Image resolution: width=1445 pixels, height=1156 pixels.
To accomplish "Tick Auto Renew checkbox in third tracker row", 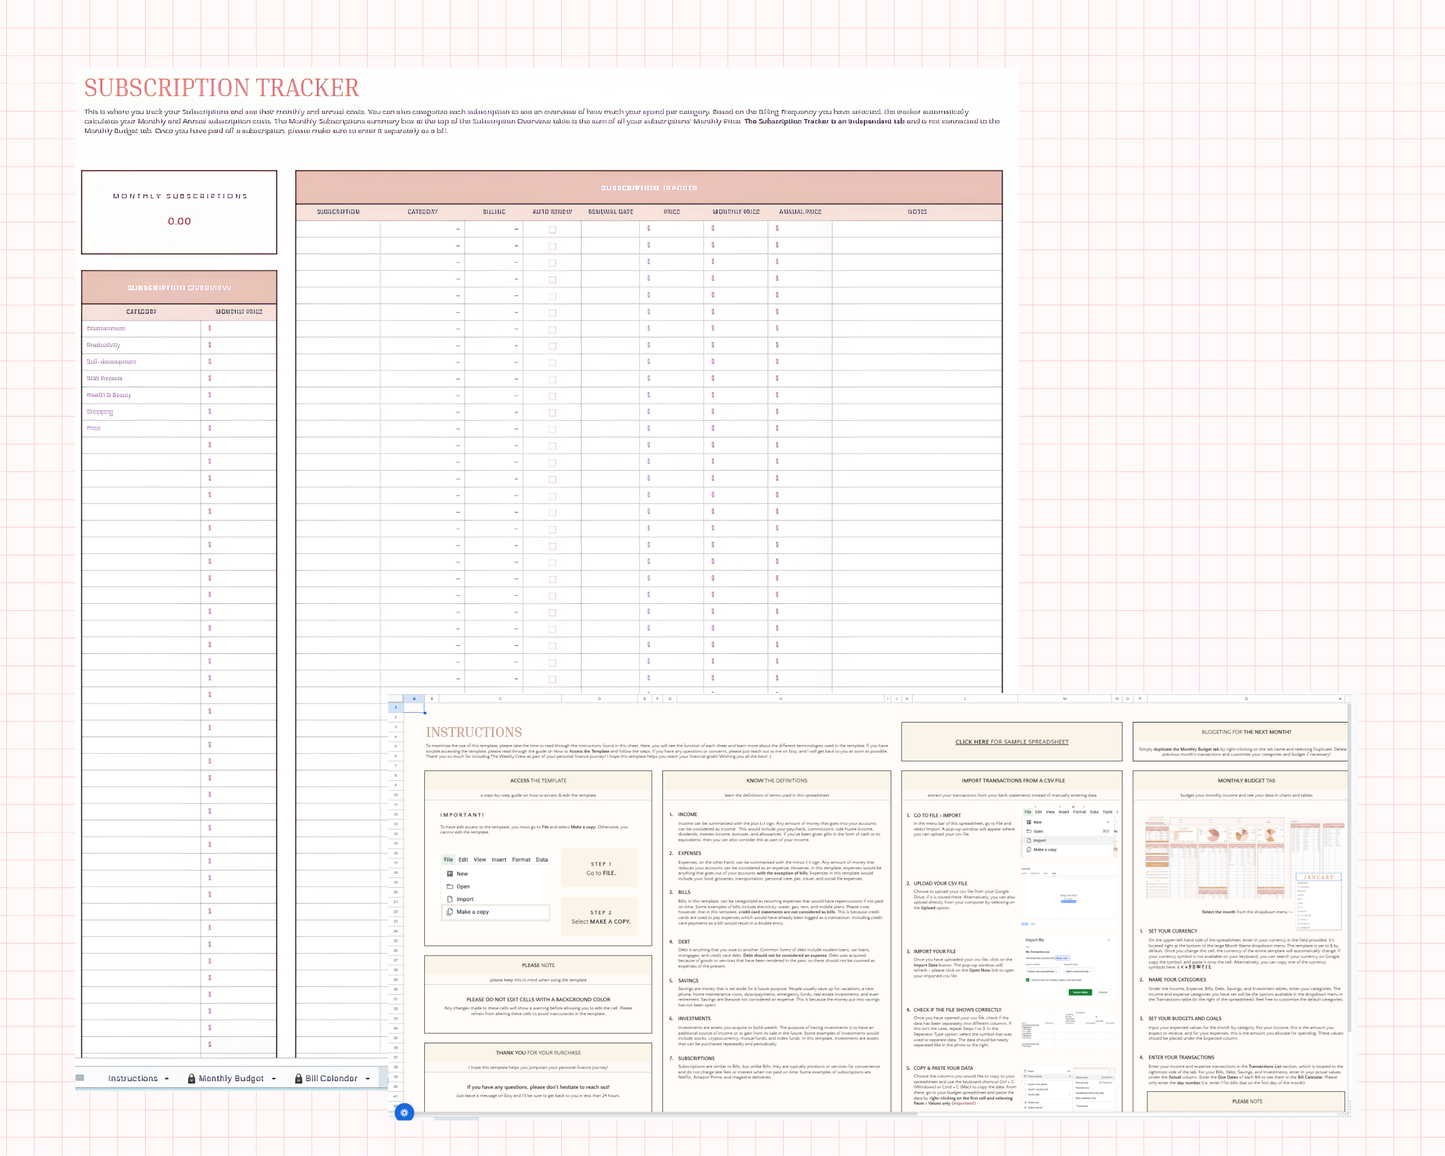I will tap(552, 262).
